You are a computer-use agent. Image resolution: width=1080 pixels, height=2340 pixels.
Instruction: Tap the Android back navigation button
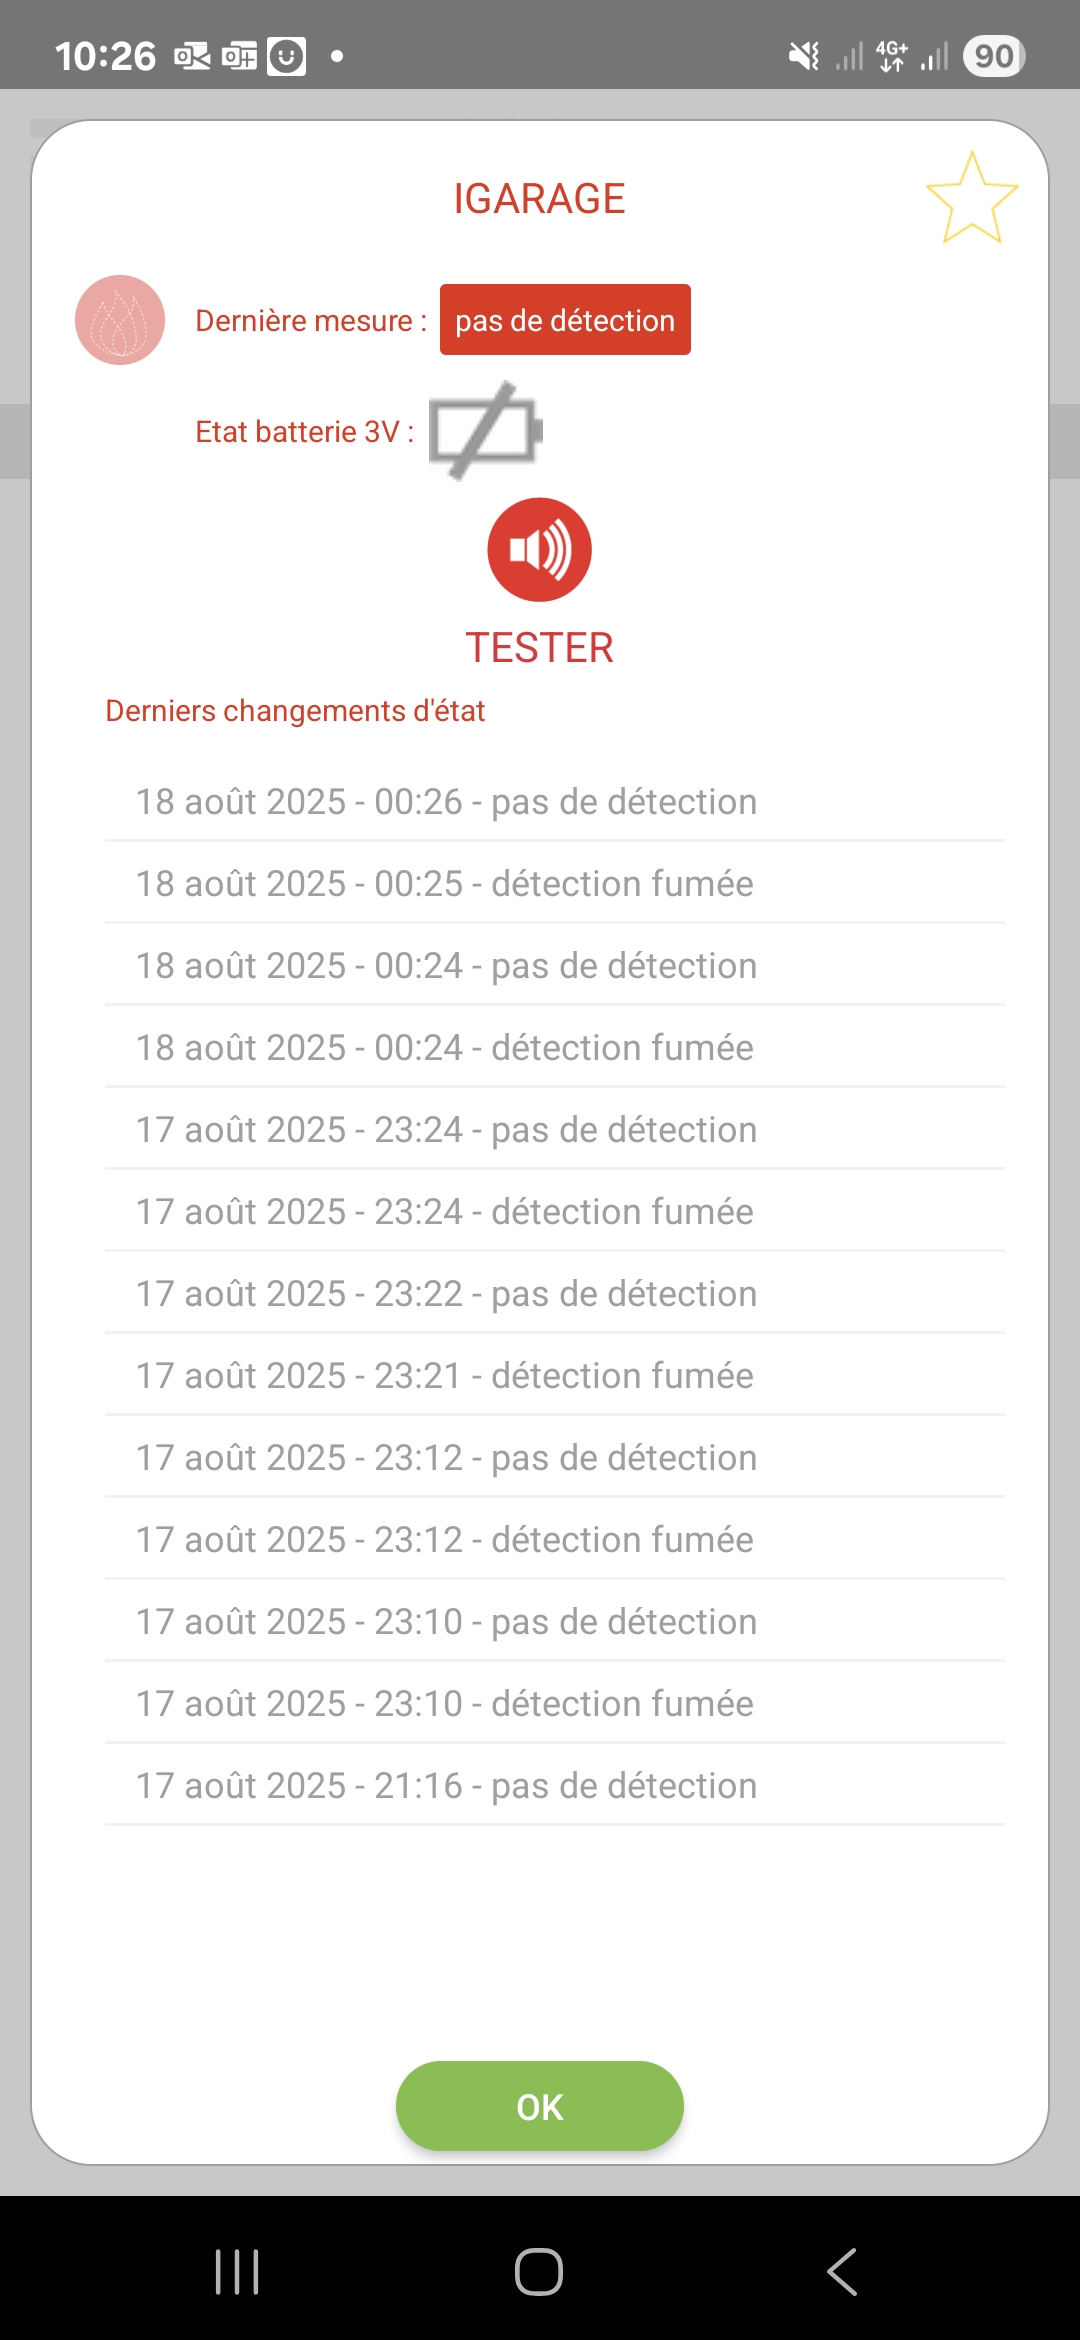click(842, 2272)
